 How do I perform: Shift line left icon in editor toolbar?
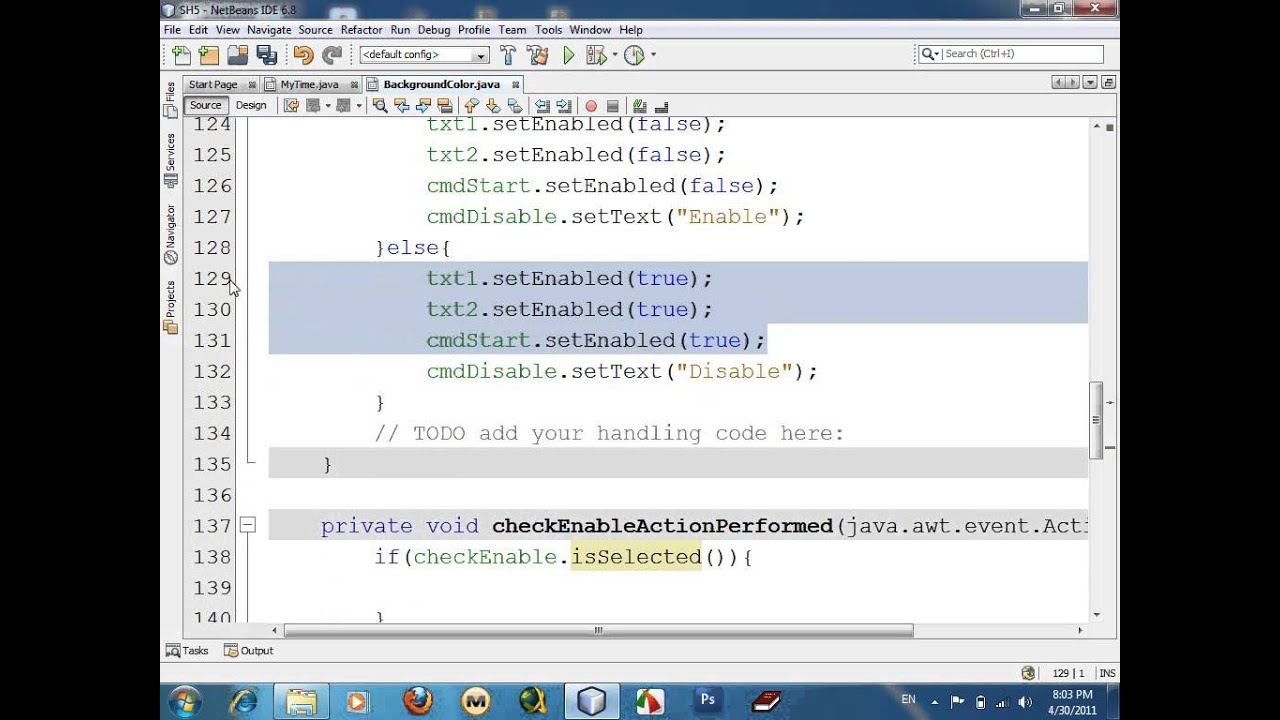point(542,105)
